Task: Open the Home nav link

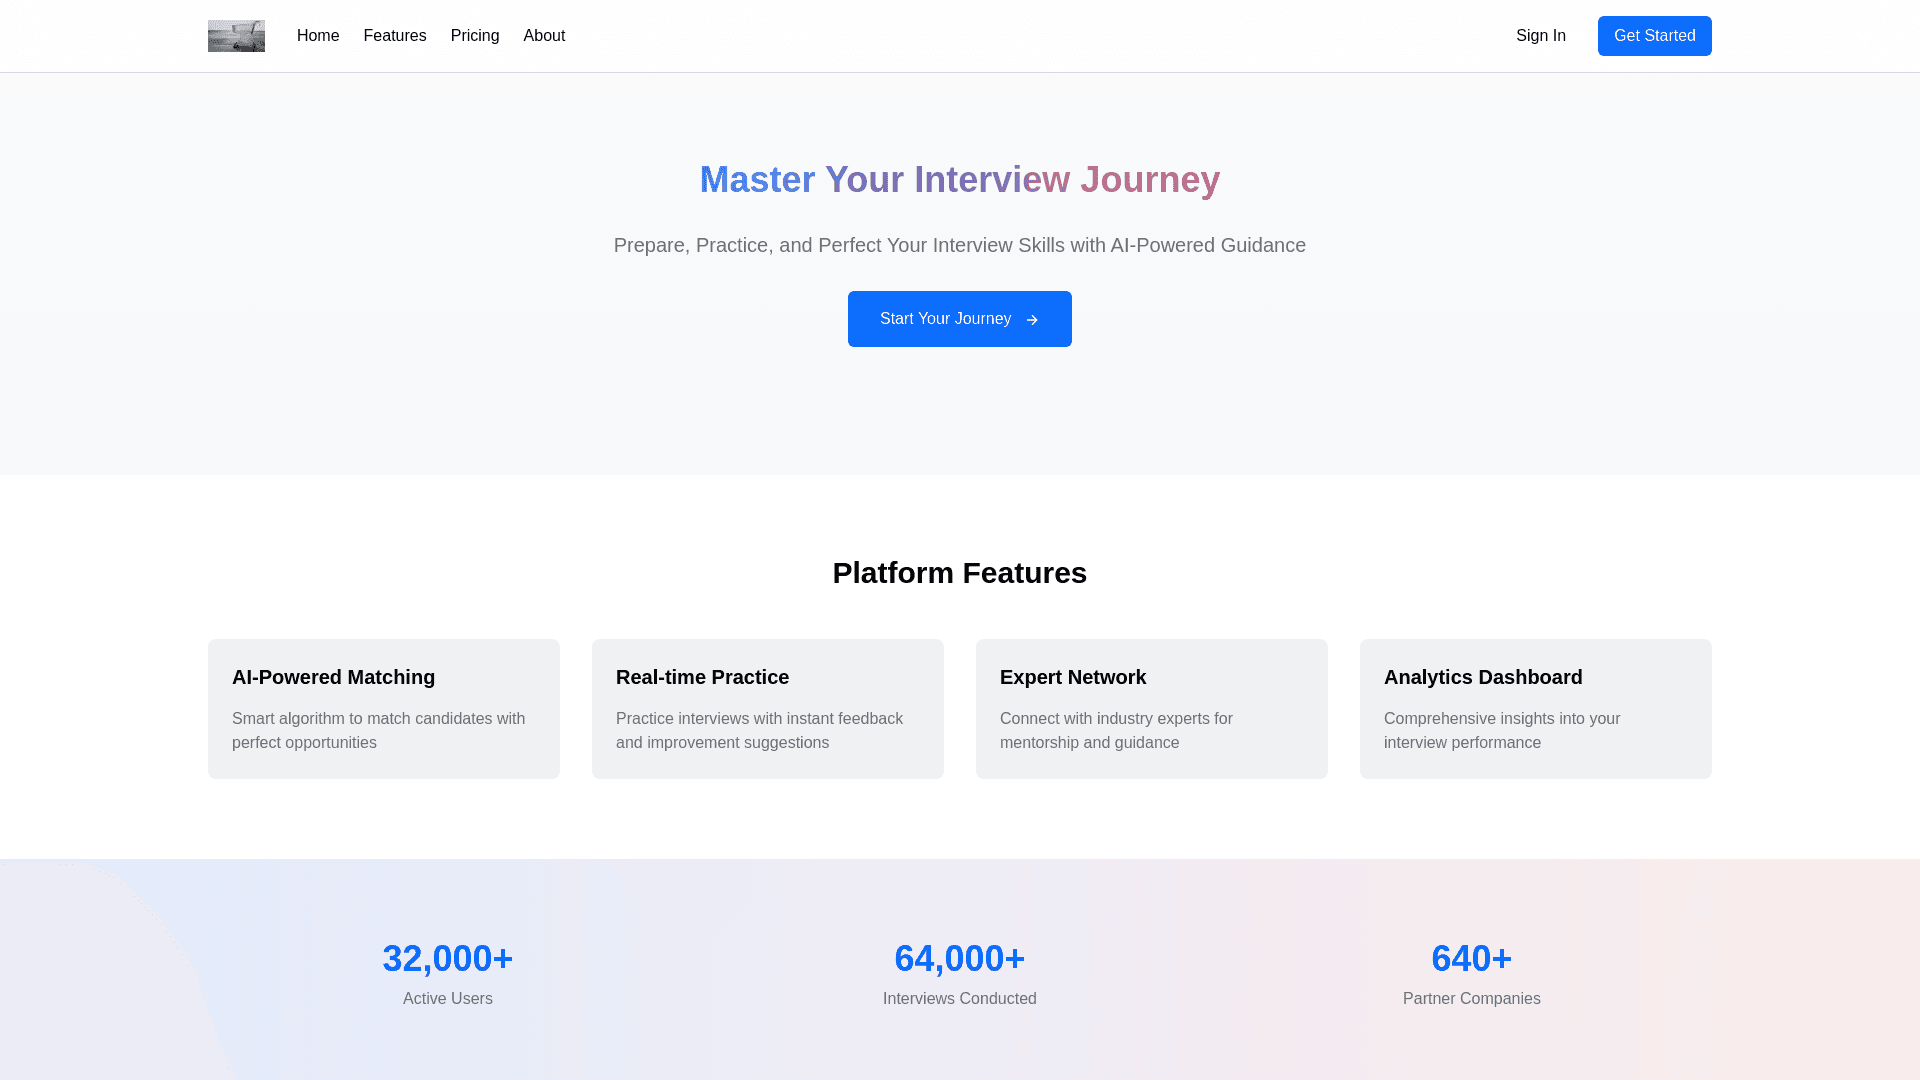Action: [x=318, y=36]
